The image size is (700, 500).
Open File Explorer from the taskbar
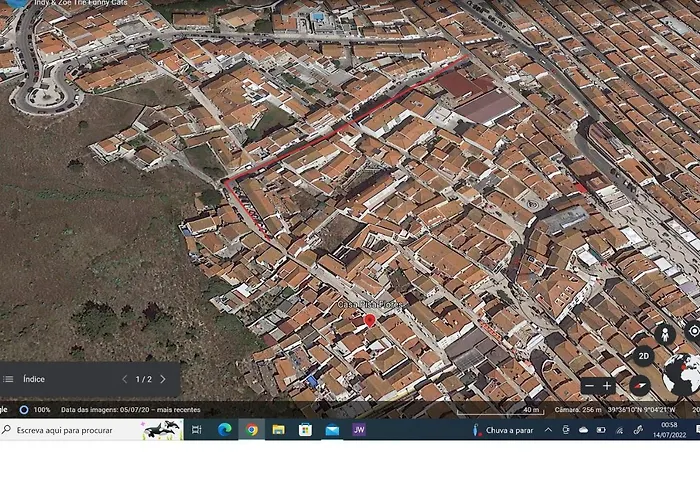[278, 430]
